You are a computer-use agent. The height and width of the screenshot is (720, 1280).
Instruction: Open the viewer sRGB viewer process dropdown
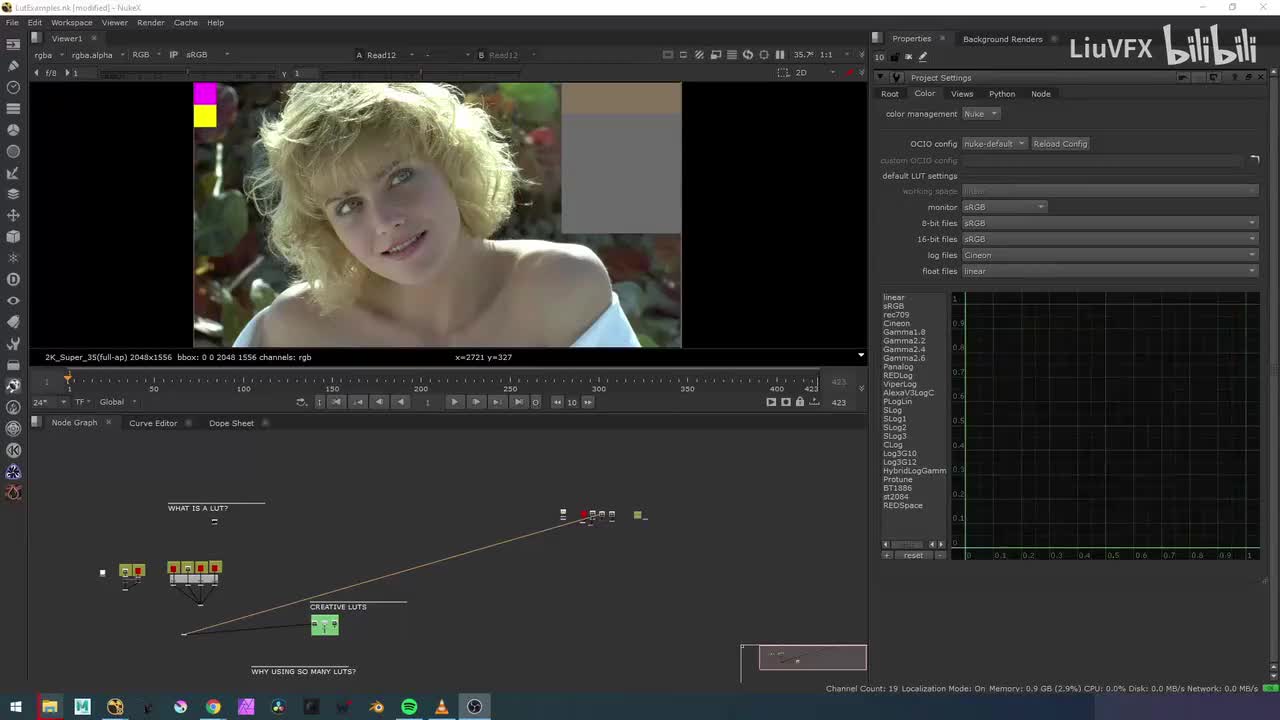click(x=207, y=55)
